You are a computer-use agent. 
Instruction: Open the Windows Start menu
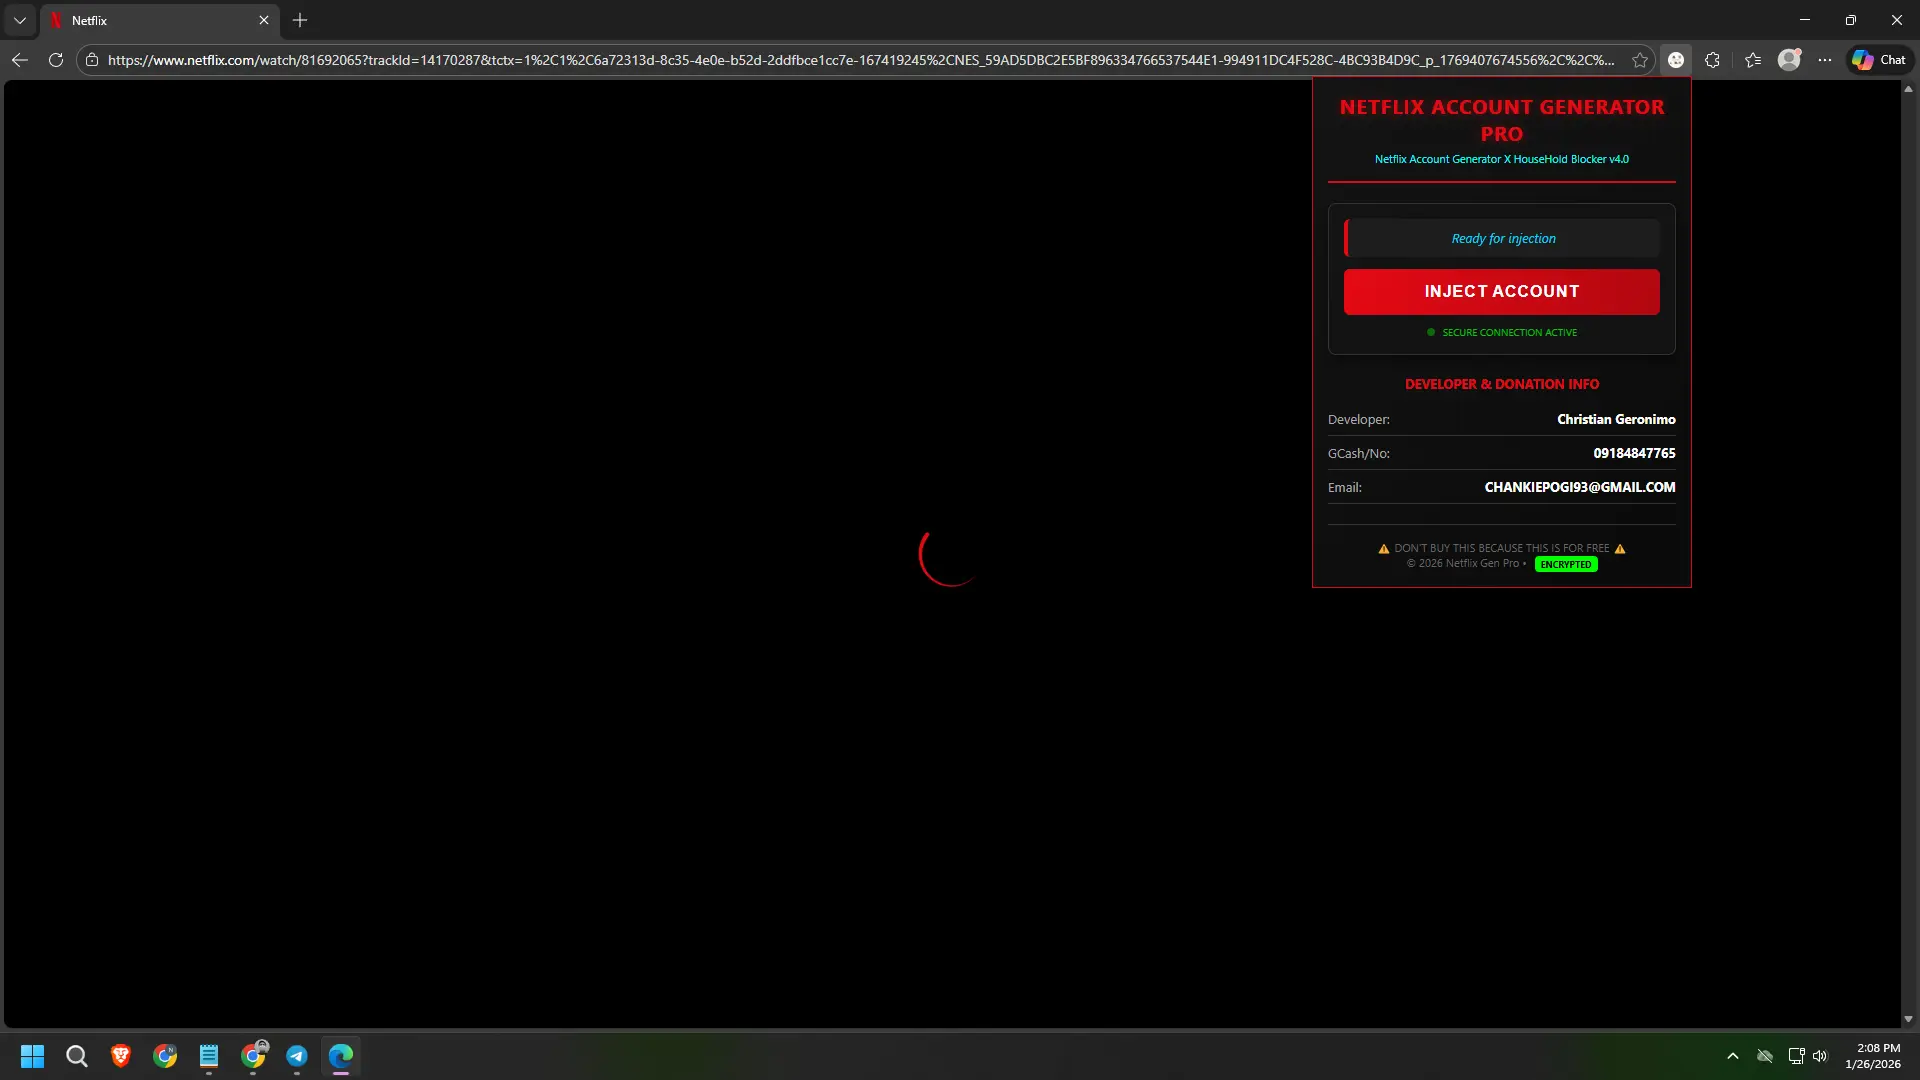33,1056
